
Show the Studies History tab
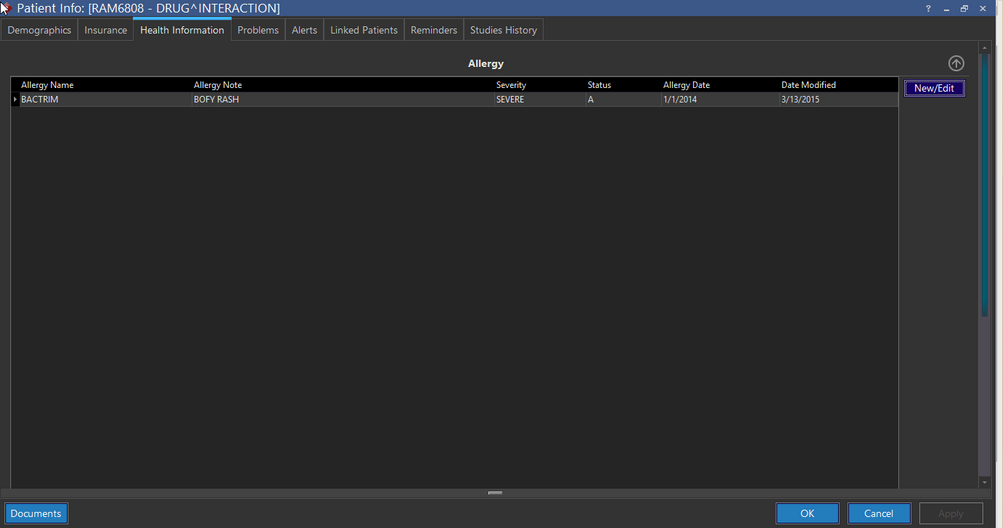tap(504, 30)
